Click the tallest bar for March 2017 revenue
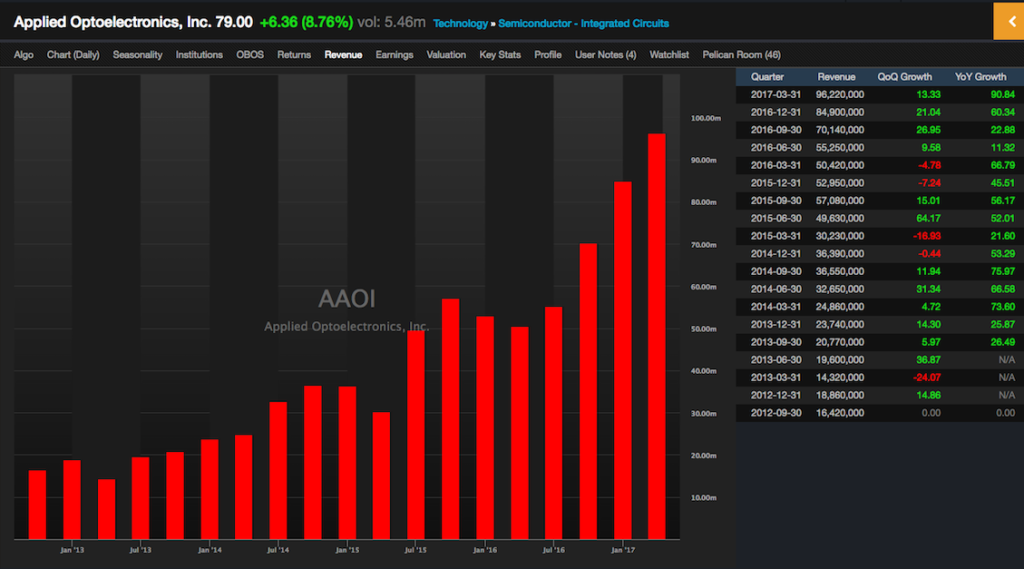 [x=656, y=336]
